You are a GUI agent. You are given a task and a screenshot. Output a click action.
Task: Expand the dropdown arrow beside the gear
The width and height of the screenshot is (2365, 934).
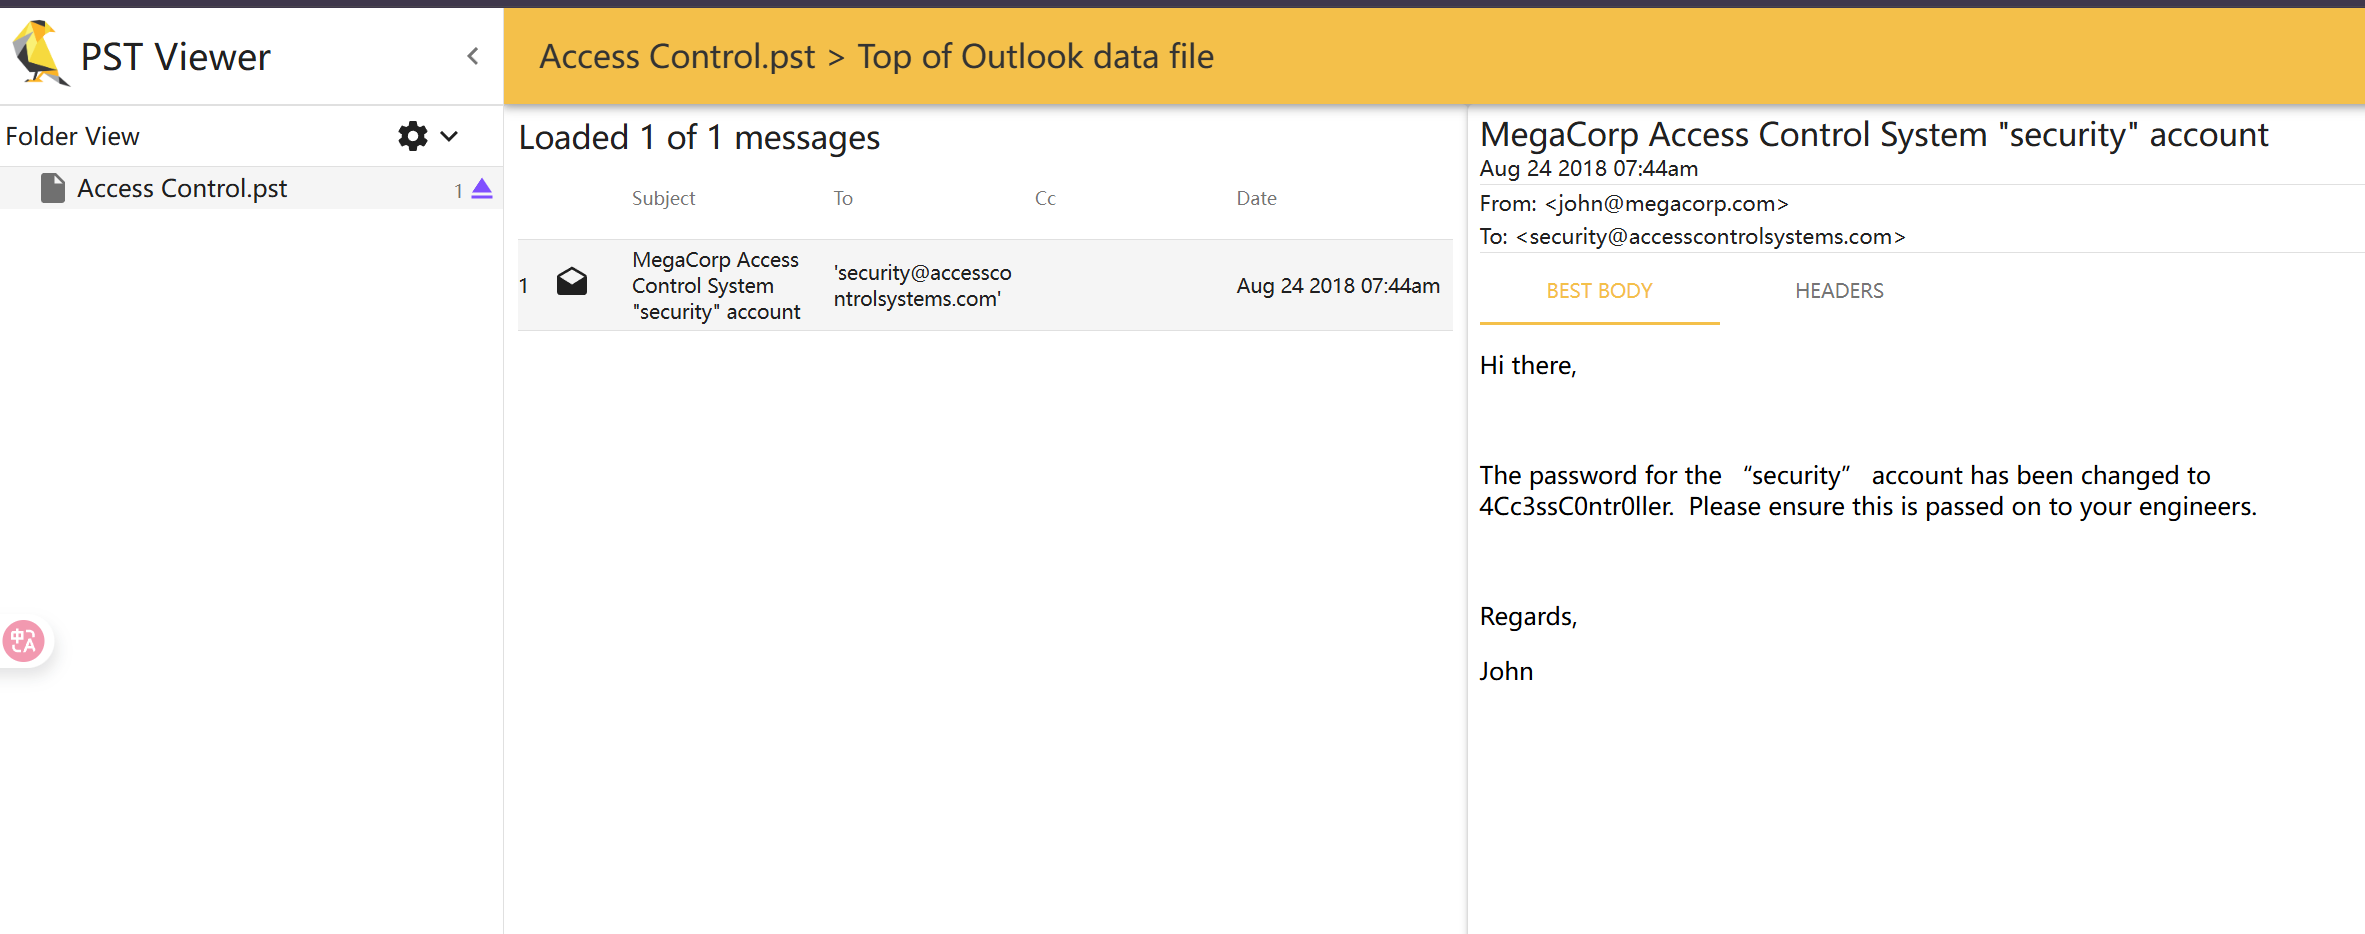coord(450,136)
